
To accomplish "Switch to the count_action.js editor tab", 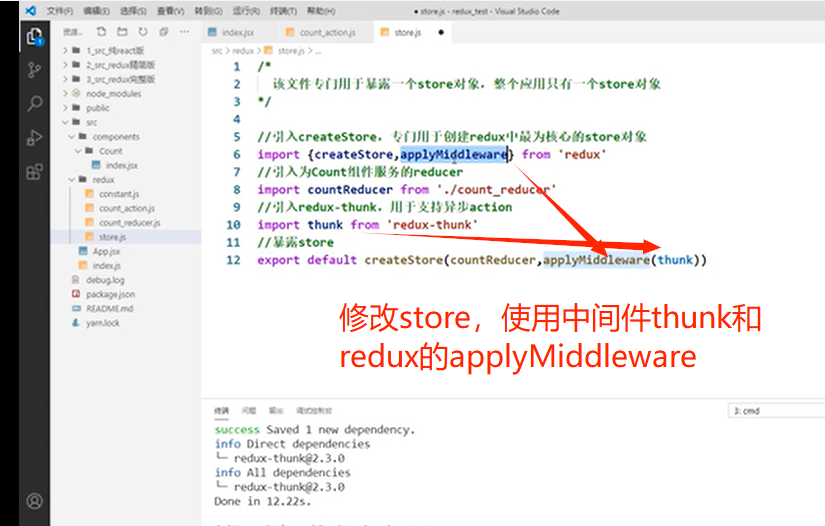I will (x=327, y=32).
